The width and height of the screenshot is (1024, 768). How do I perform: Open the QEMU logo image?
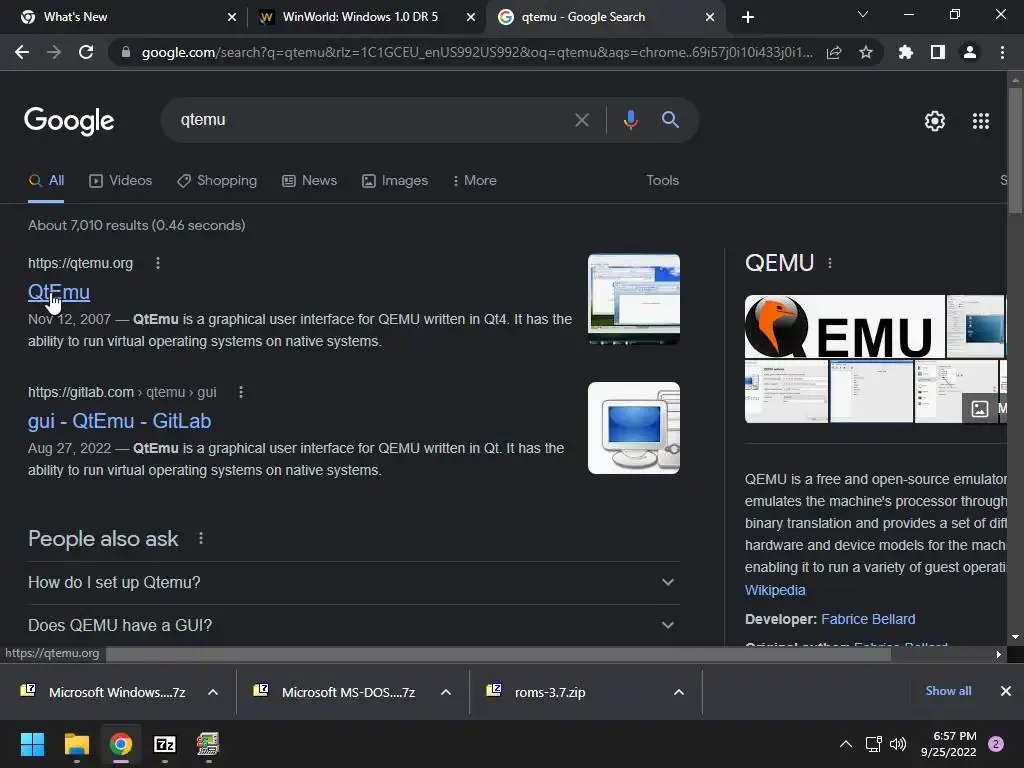click(844, 327)
